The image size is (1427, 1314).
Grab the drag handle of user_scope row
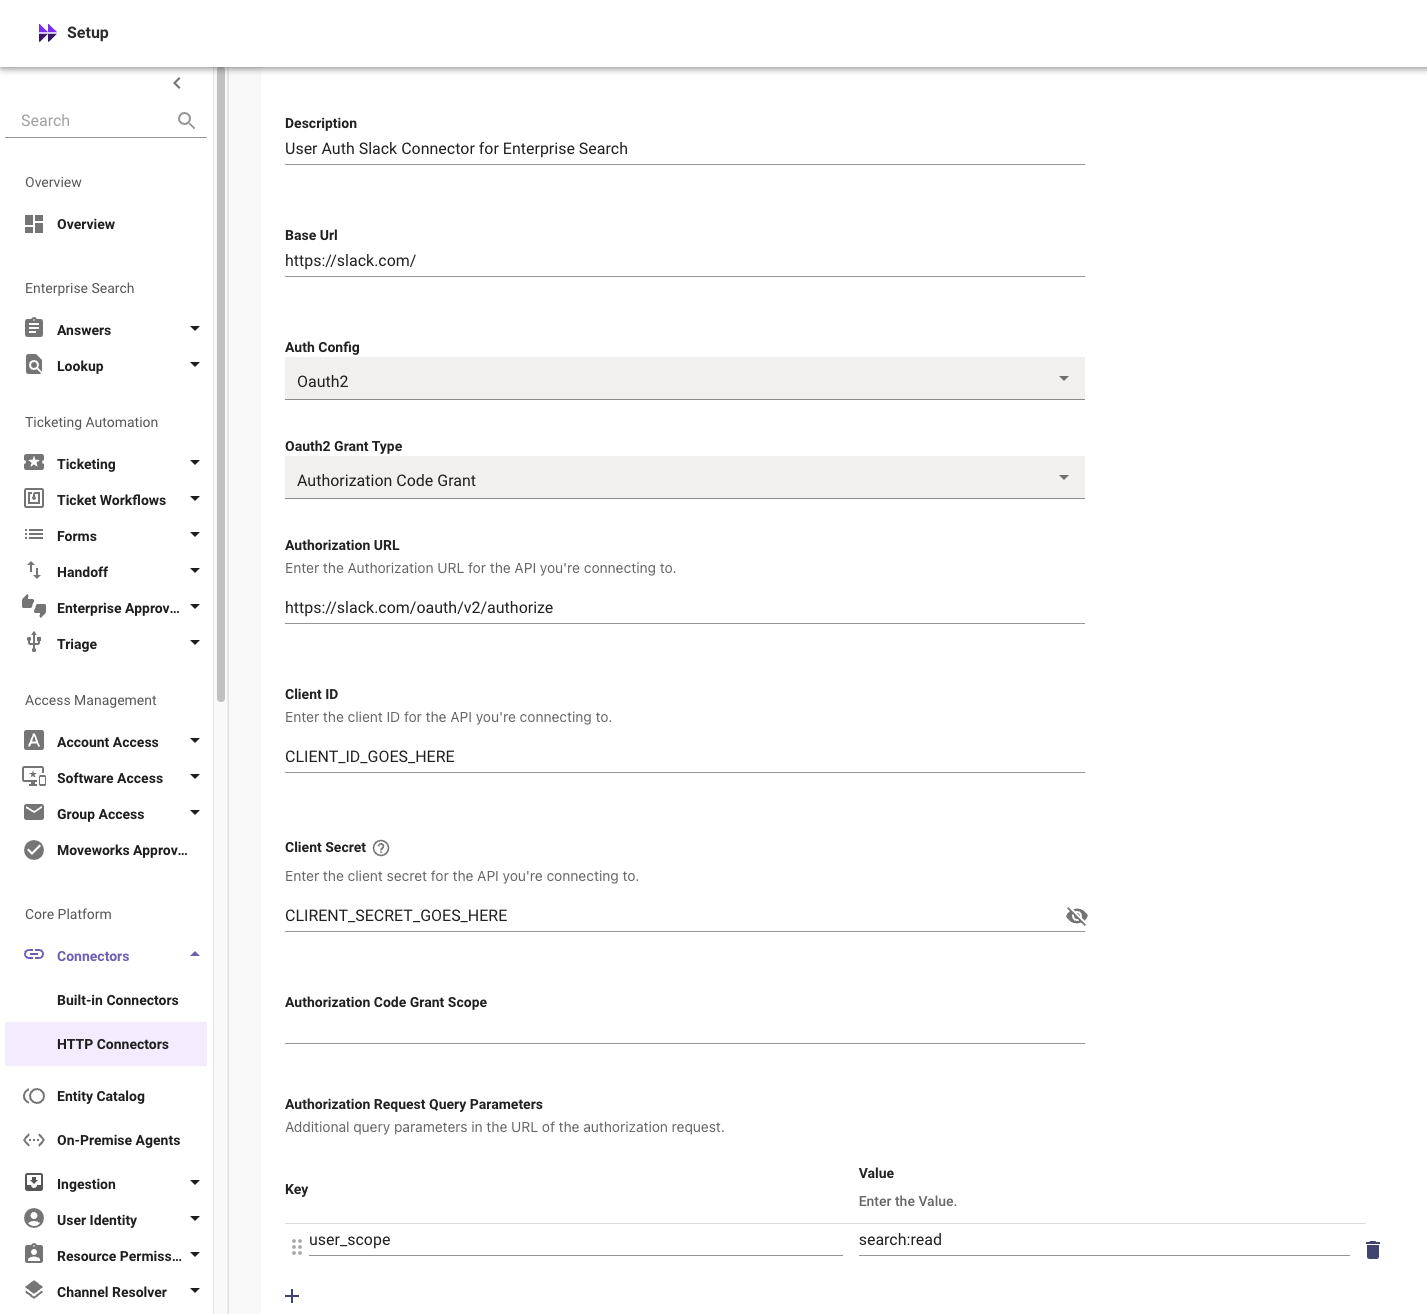pos(297,1247)
